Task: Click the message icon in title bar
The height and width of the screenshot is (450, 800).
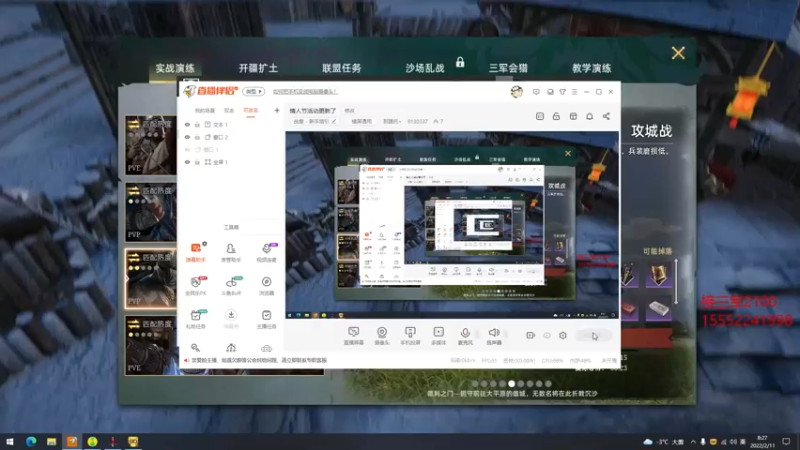Action: 536,92
